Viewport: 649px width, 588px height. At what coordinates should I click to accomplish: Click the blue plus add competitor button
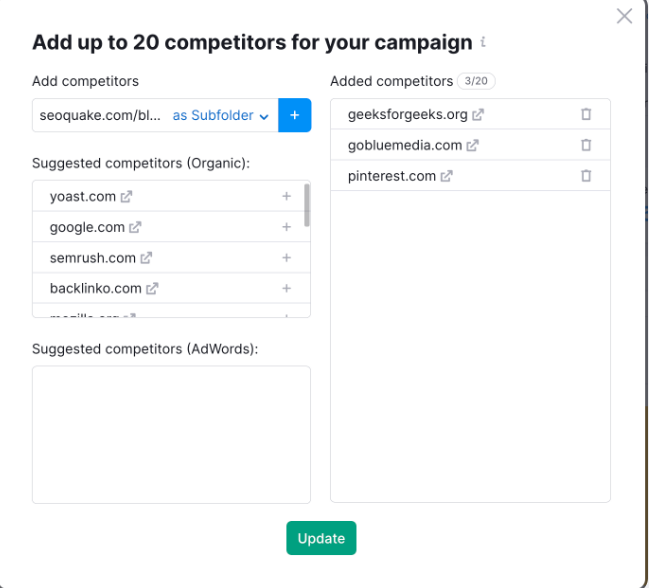[x=295, y=115]
